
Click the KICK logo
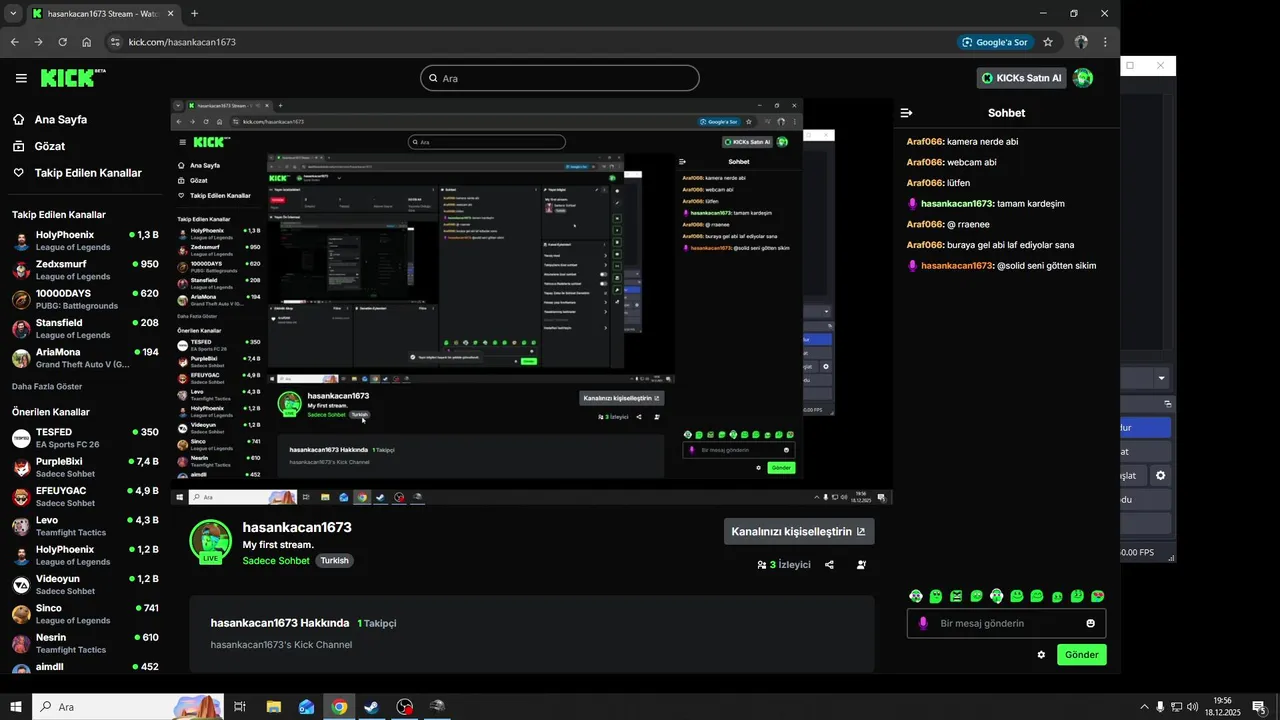tap(73, 78)
